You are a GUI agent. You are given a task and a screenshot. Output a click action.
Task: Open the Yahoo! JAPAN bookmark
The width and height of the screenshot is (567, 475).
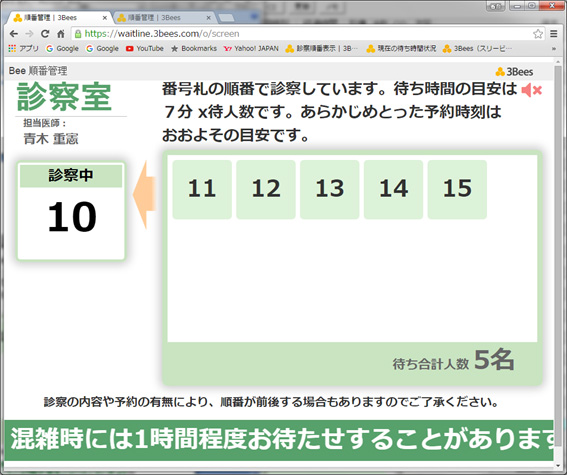pyautogui.click(x=251, y=48)
